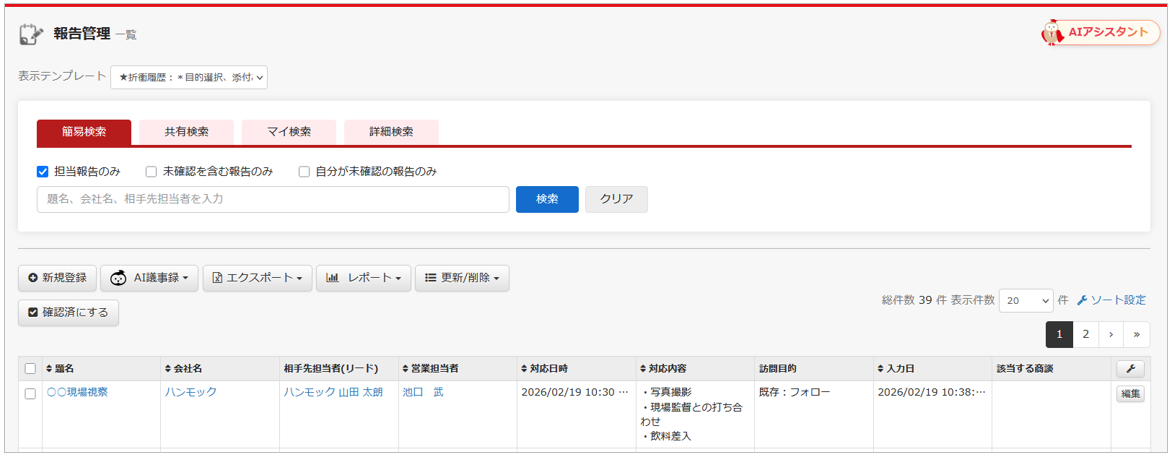The height and width of the screenshot is (458, 1173).
Task: Check 自分が未確認の報告のみ option
Action: point(305,171)
